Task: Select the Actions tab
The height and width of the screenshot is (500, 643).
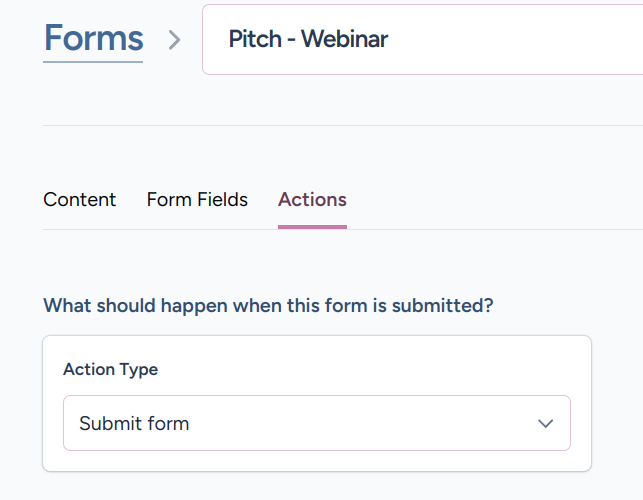Action: click(312, 200)
